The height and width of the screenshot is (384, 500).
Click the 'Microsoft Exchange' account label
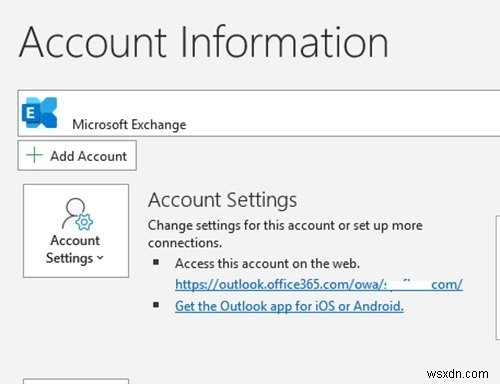[129, 125]
